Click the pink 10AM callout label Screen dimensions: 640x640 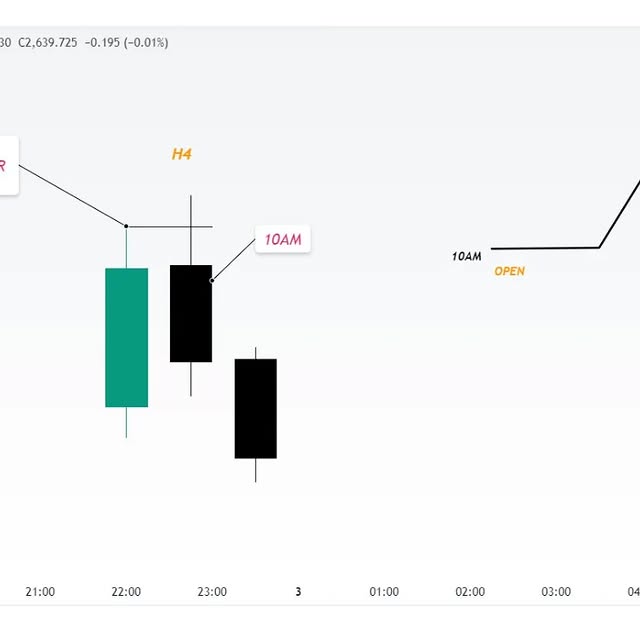click(283, 240)
